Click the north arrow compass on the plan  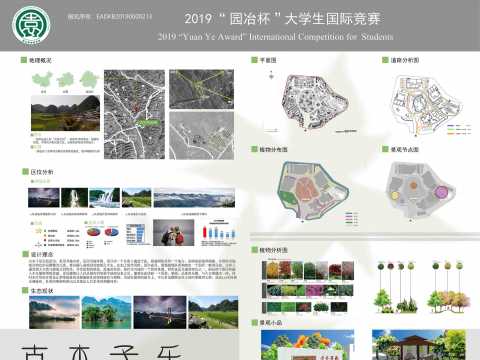coord(271,75)
